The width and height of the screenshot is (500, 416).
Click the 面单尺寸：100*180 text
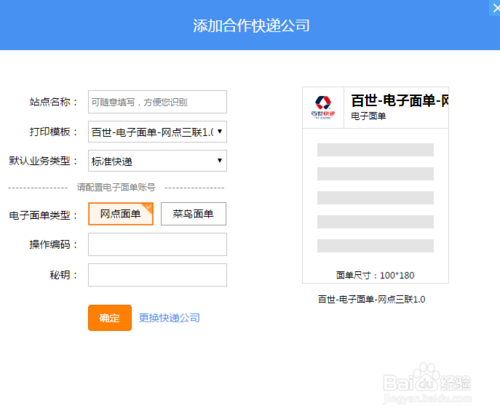tap(375, 275)
